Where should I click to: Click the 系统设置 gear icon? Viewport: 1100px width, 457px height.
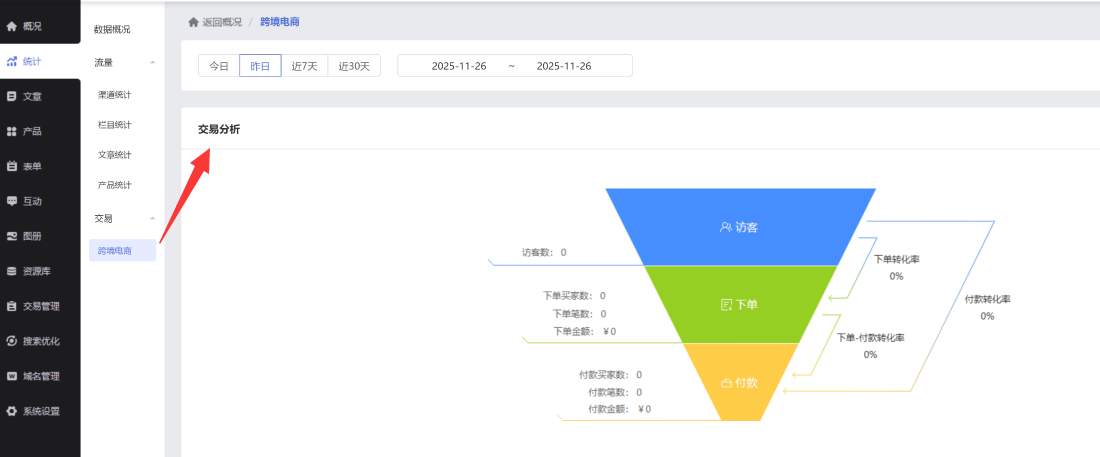pos(12,411)
